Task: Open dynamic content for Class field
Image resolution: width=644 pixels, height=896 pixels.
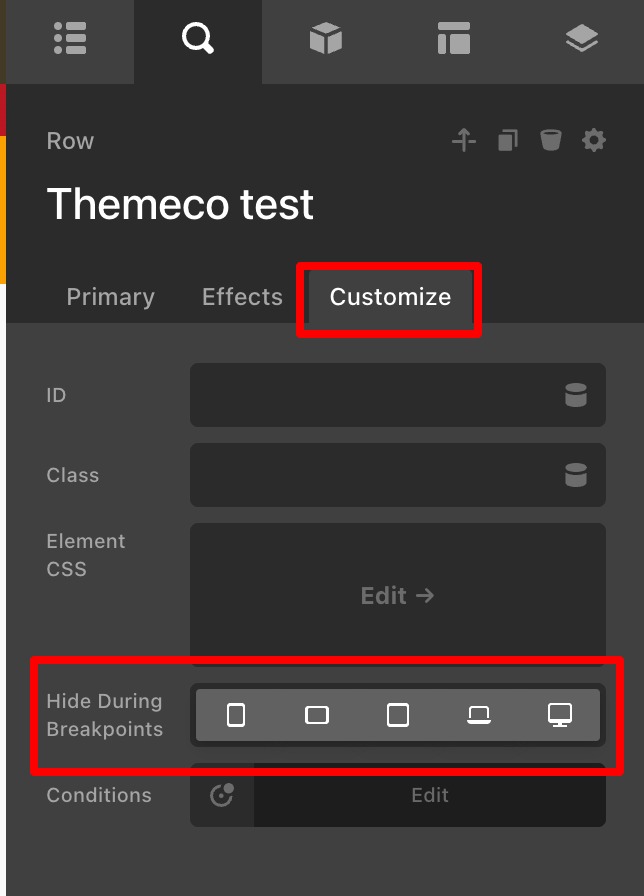Action: click(x=575, y=475)
